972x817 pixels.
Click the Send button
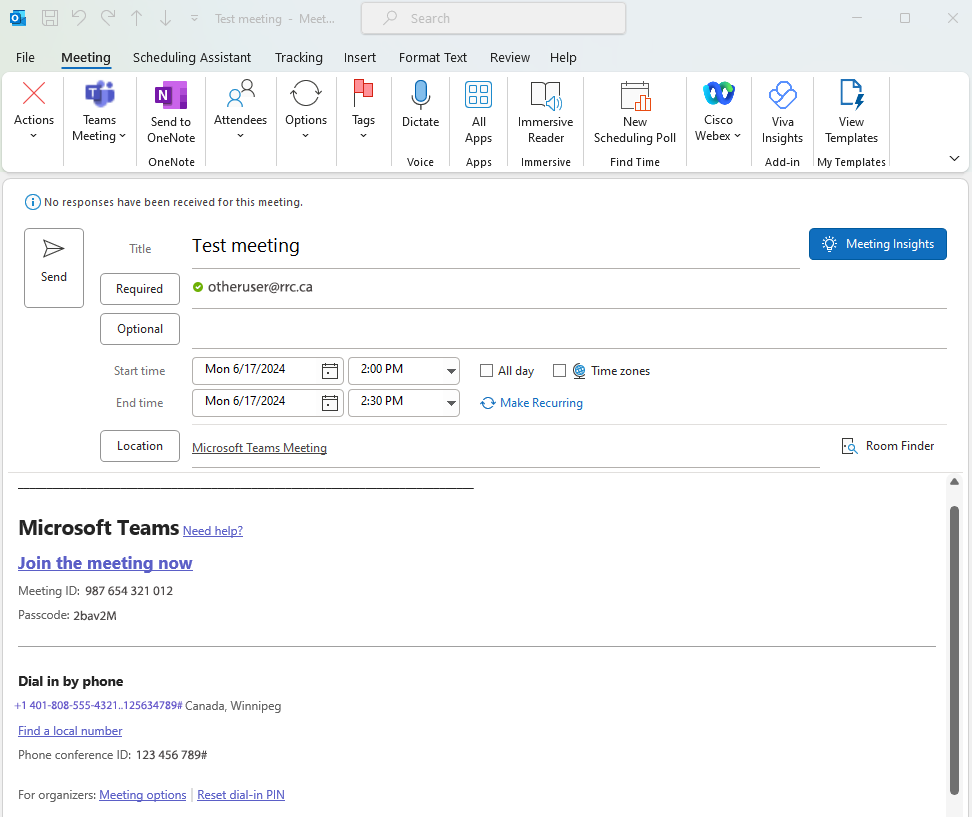coord(54,267)
